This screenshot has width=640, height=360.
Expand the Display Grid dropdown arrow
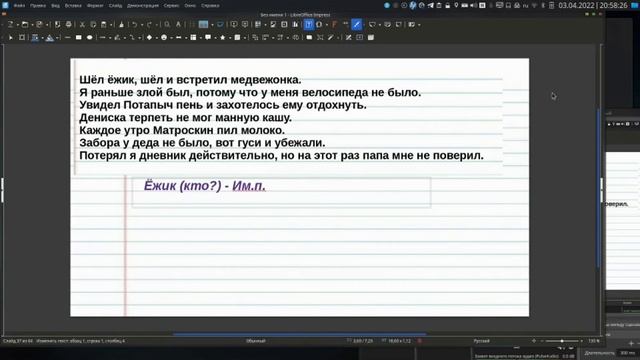pos(212,25)
